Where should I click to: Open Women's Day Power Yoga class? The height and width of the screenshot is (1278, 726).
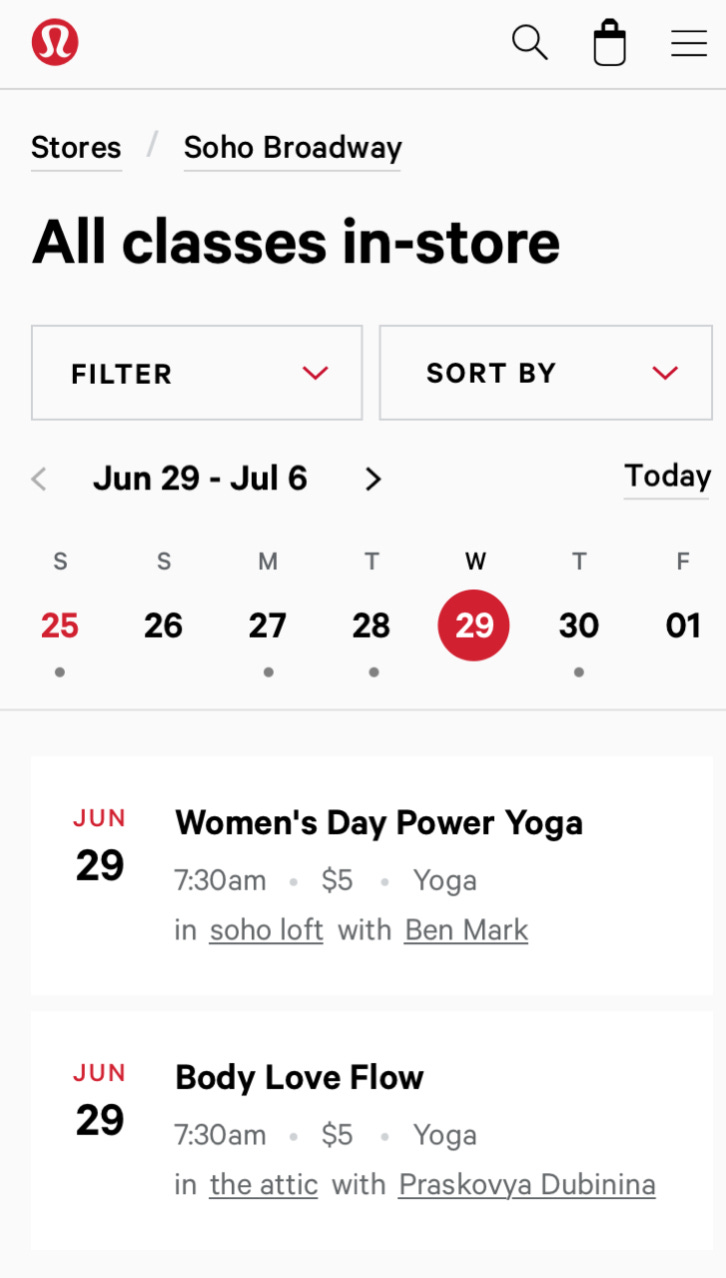[x=379, y=823]
